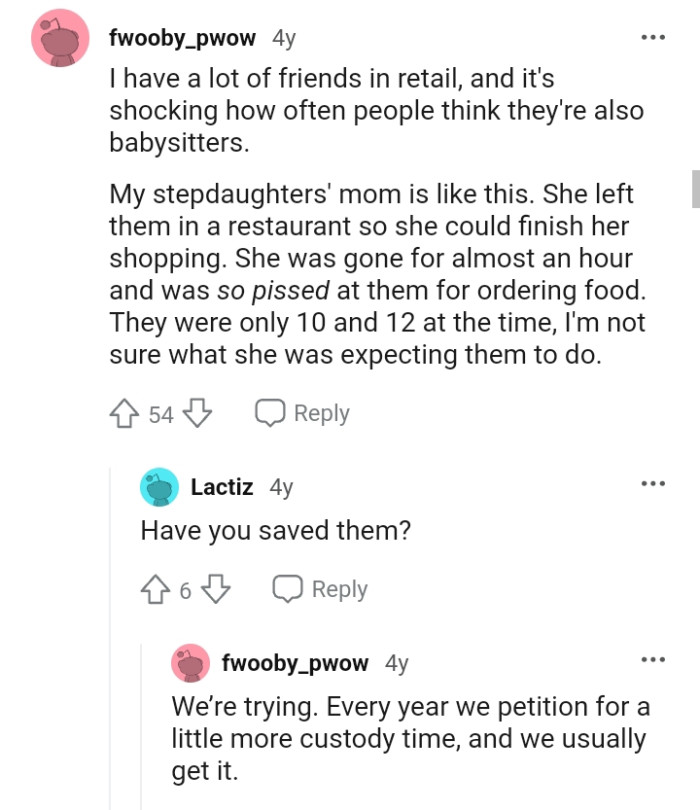The image size is (700, 810).
Task: Click Lactiz's teal avatar icon
Action: 156,486
